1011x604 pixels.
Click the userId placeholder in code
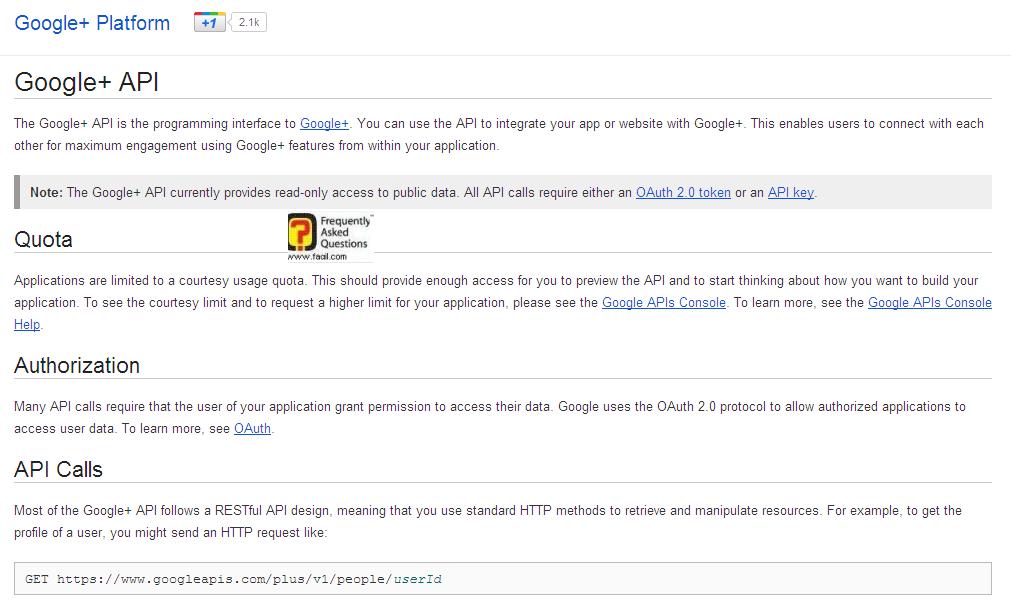tap(418, 579)
